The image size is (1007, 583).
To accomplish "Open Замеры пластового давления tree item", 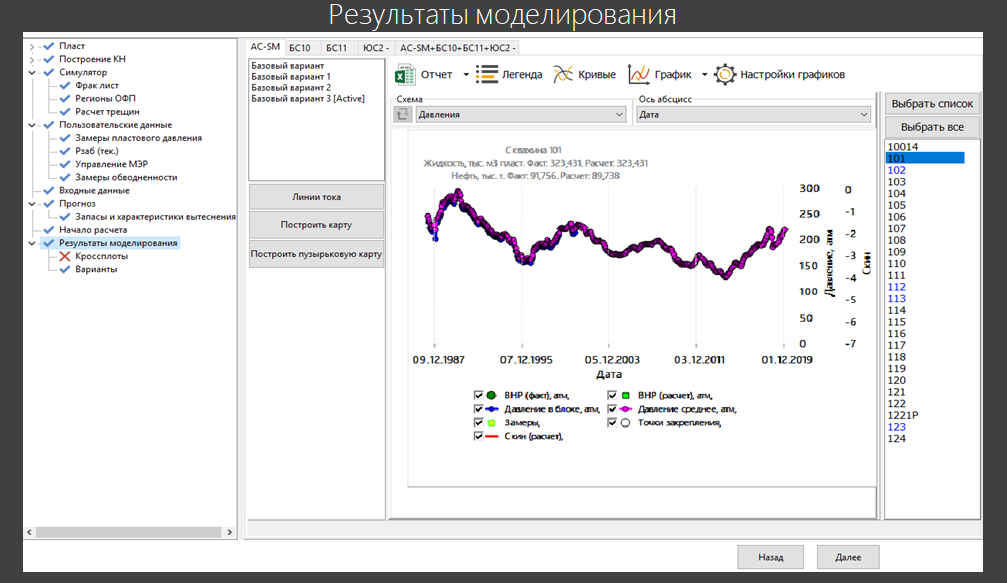I will pos(138,138).
